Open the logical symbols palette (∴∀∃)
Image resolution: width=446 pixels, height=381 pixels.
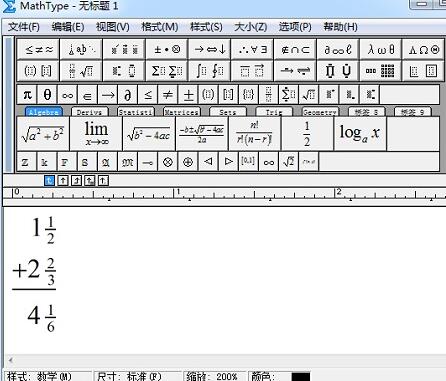tap(252, 50)
